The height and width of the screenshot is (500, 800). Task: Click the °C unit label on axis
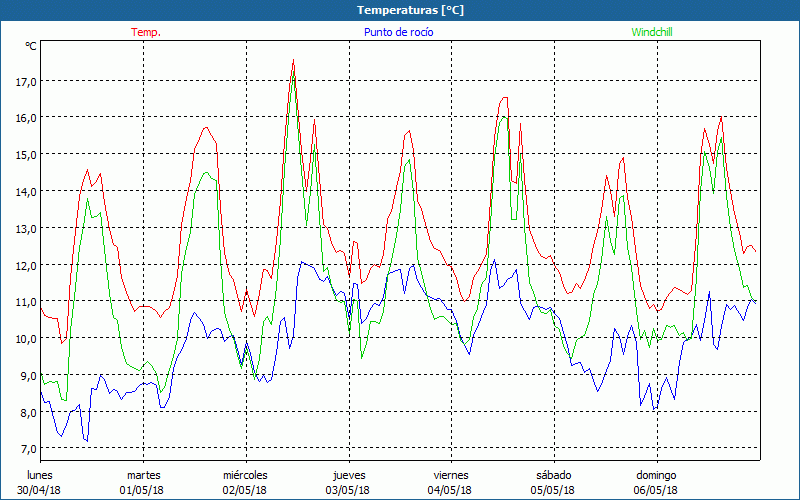tap(31, 46)
